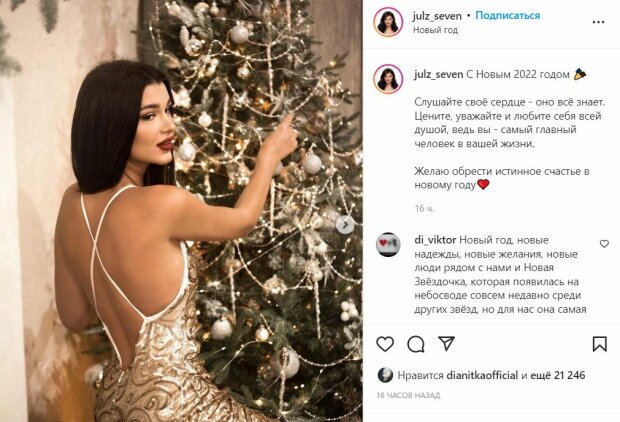Share the post via paper plane icon
This screenshot has width=620, height=422.
[x=446, y=343]
